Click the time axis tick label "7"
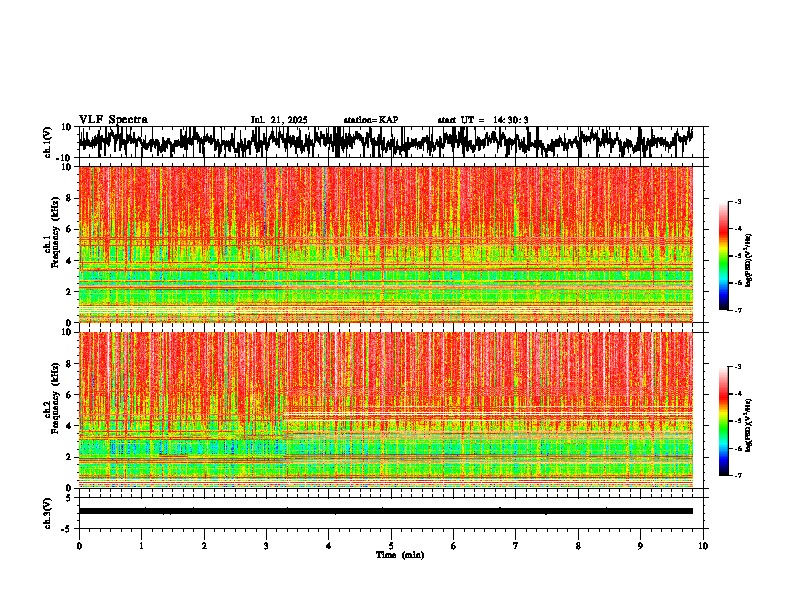The image size is (792, 612). pyautogui.click(x=516, y=546)
